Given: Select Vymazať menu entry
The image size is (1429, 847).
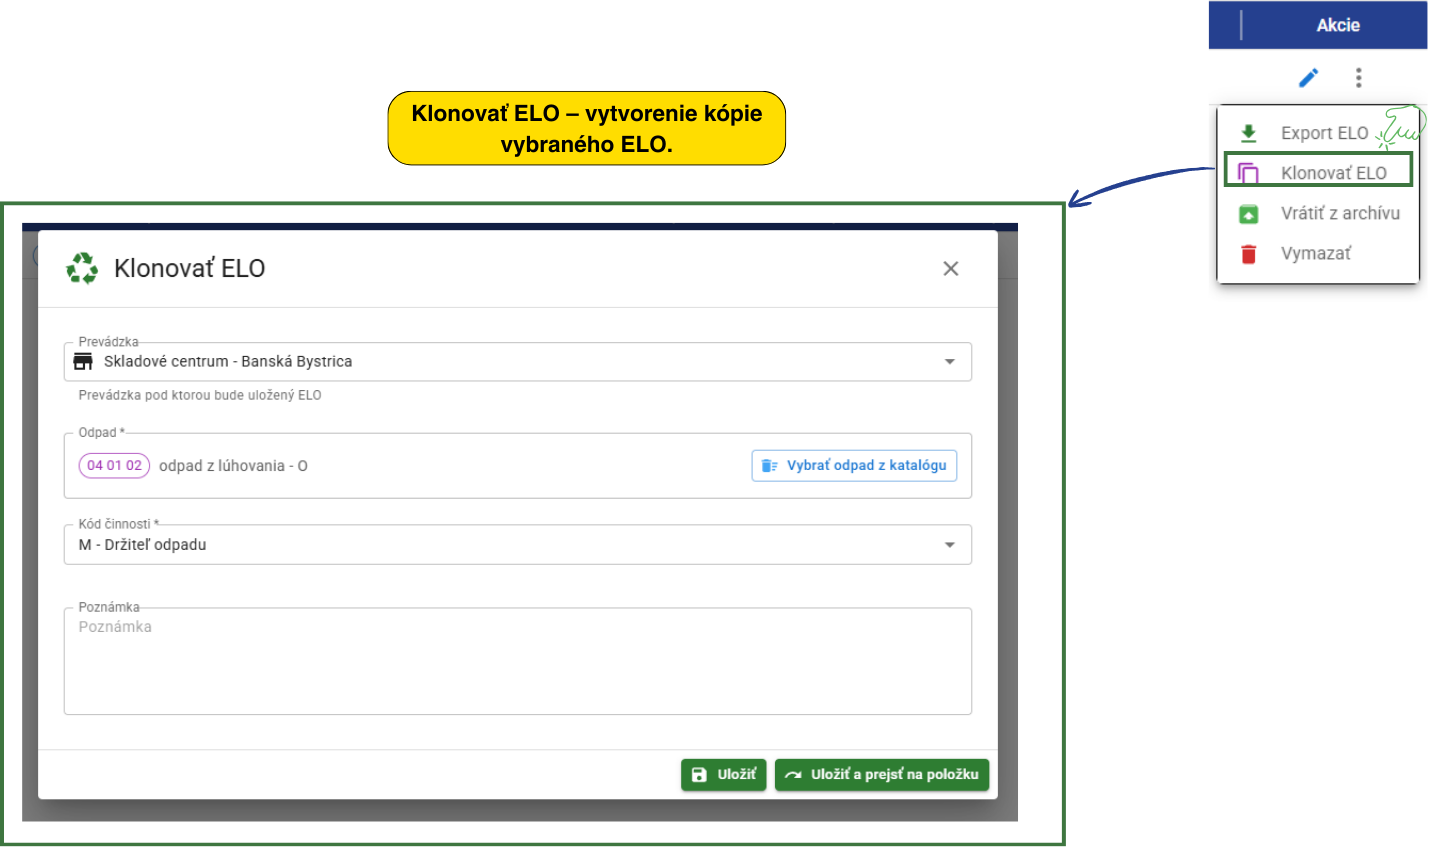Looking at the screenshot, I should [x=1315, y=254].
